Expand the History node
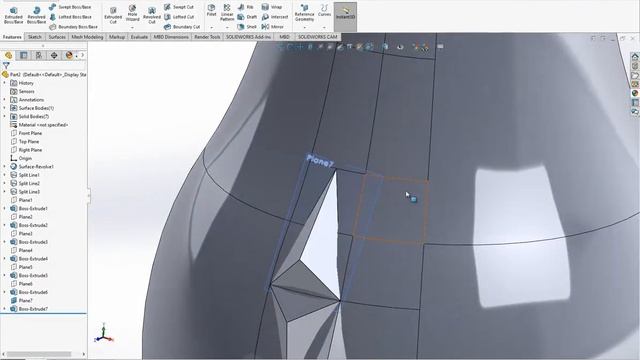Viewport: 640px width, 360px height. (4, 83)
